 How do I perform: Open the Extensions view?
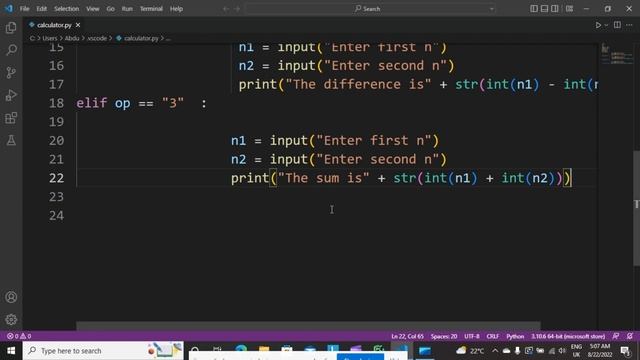click(x=11, y=118)
